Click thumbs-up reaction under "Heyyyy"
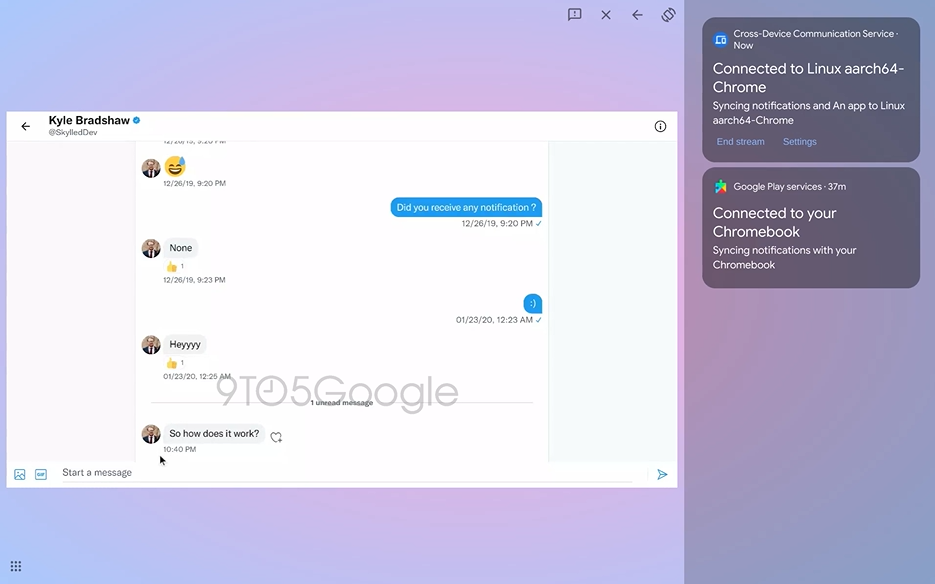This screenshot has height=584, width=935. 175,363
